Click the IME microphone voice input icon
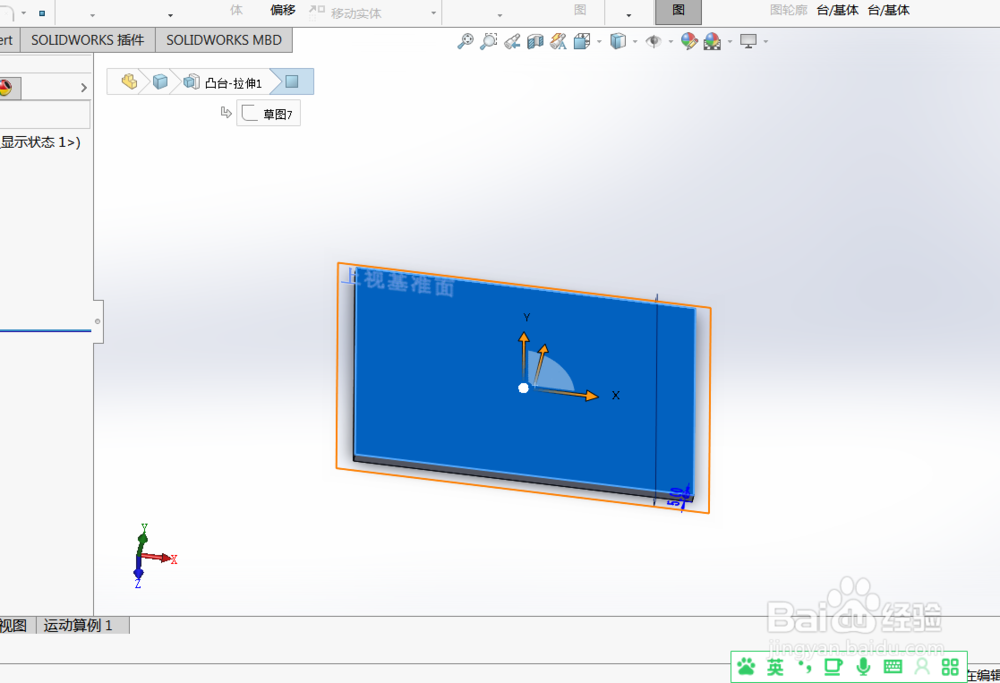This screenshot has width=1000, height=683. click(x=864, y=667)
